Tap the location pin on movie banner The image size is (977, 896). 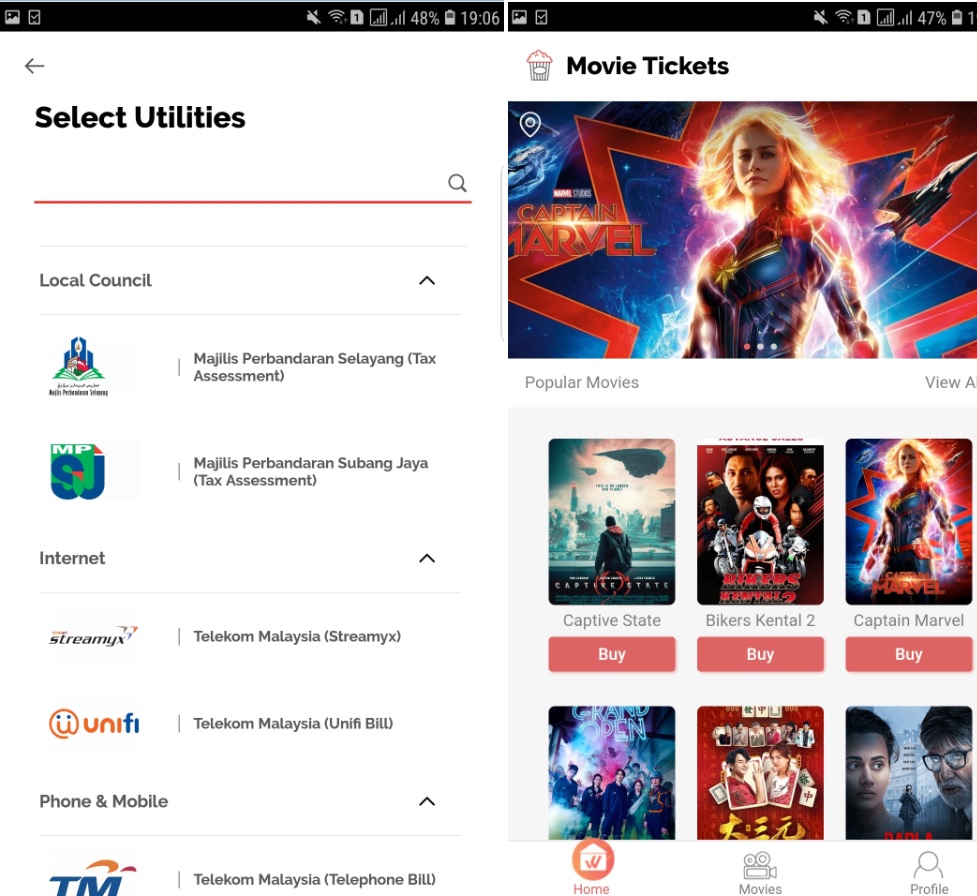530,124
